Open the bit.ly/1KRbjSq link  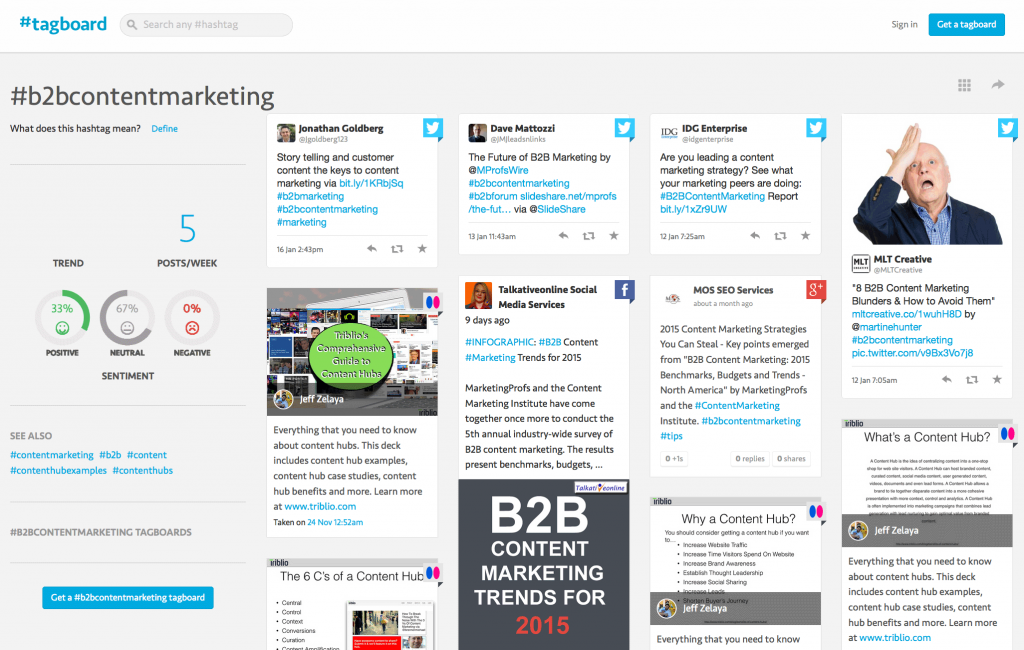click(x=371, y=184)
